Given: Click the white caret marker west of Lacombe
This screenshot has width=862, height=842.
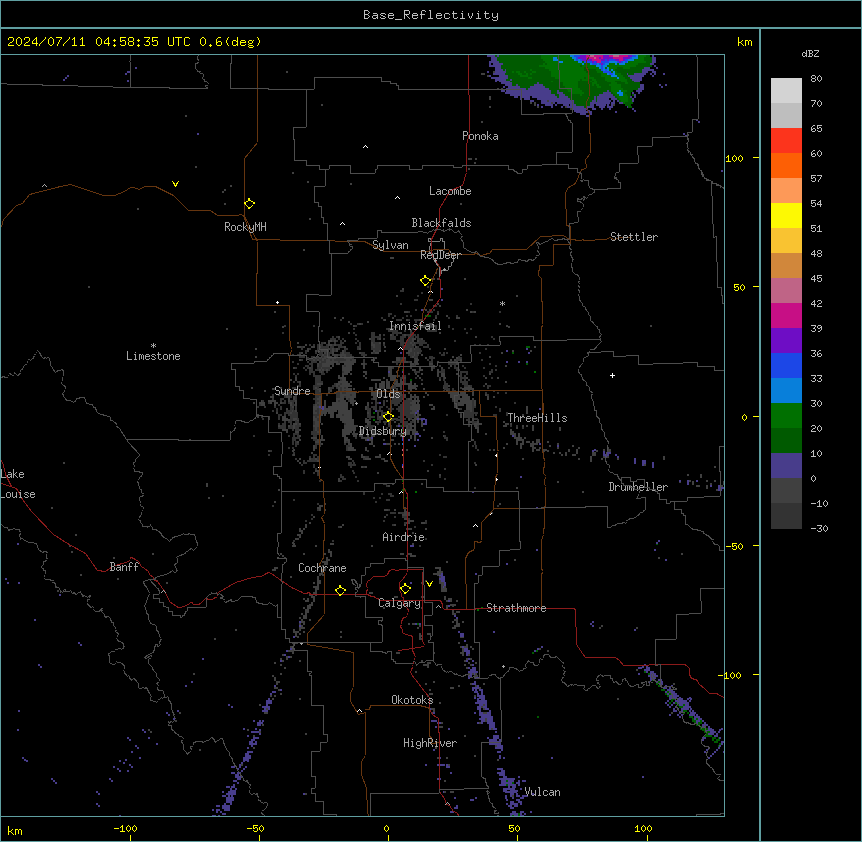Looking at the screenshot, I should pyautogui.click(x=397, y=198).
